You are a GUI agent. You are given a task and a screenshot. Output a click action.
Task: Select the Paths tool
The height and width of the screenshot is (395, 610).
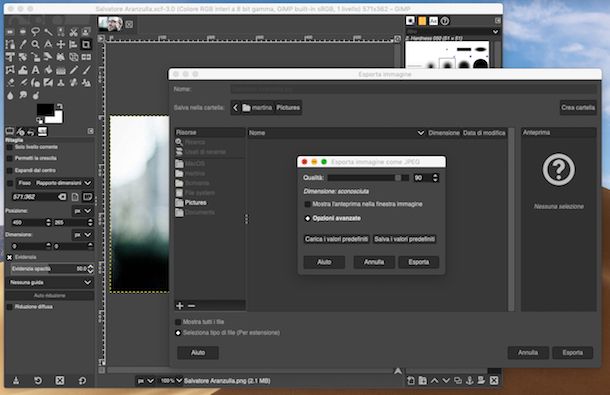(10, 44)
